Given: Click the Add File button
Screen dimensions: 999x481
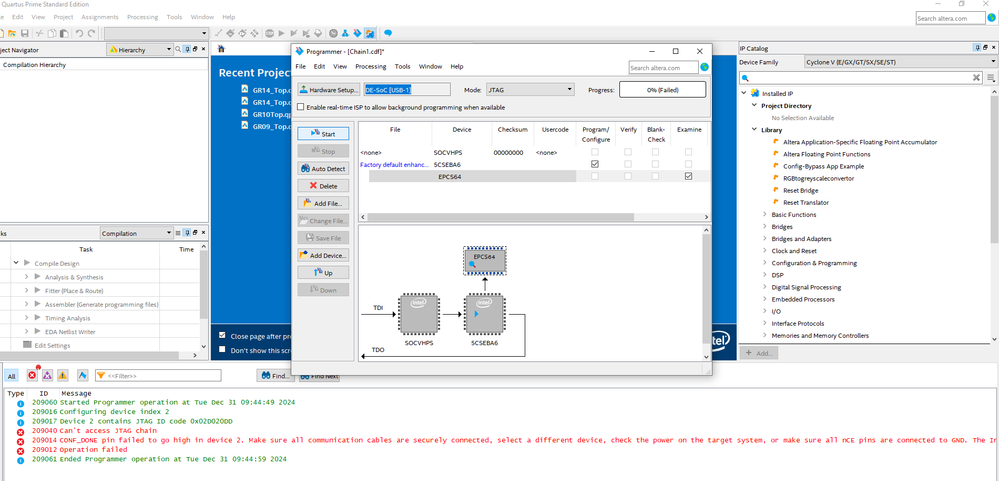Looking at the screenshot, I should 323,203.
